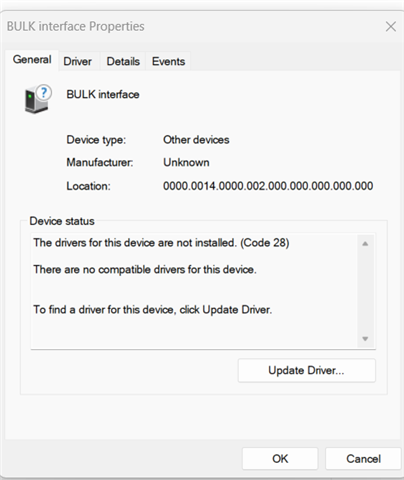Click the dialog title bar text

[x=76, y=26]
